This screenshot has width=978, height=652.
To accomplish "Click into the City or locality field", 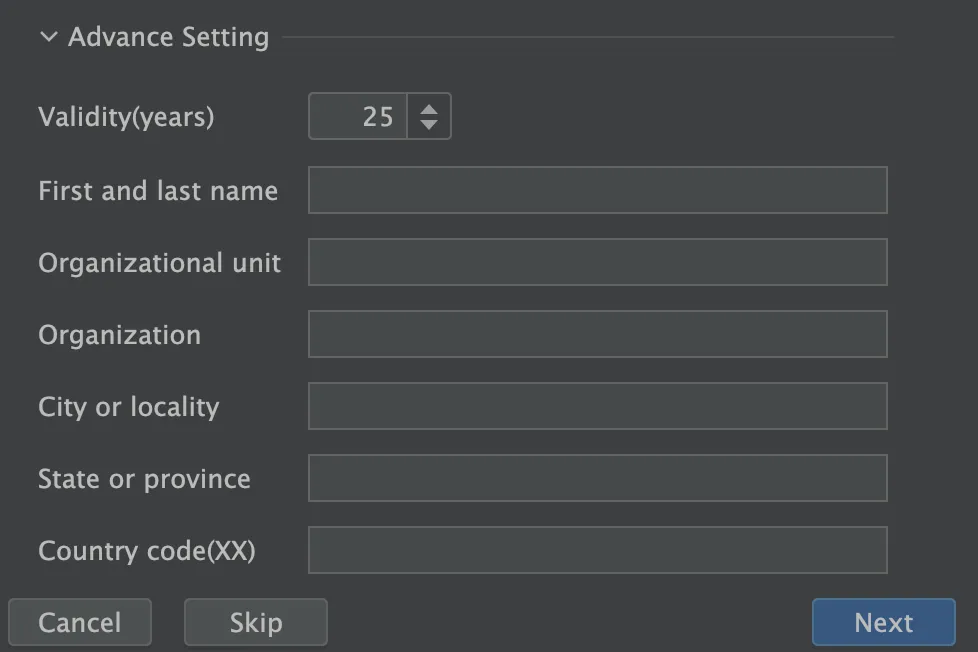I will (x=597, y=407).
